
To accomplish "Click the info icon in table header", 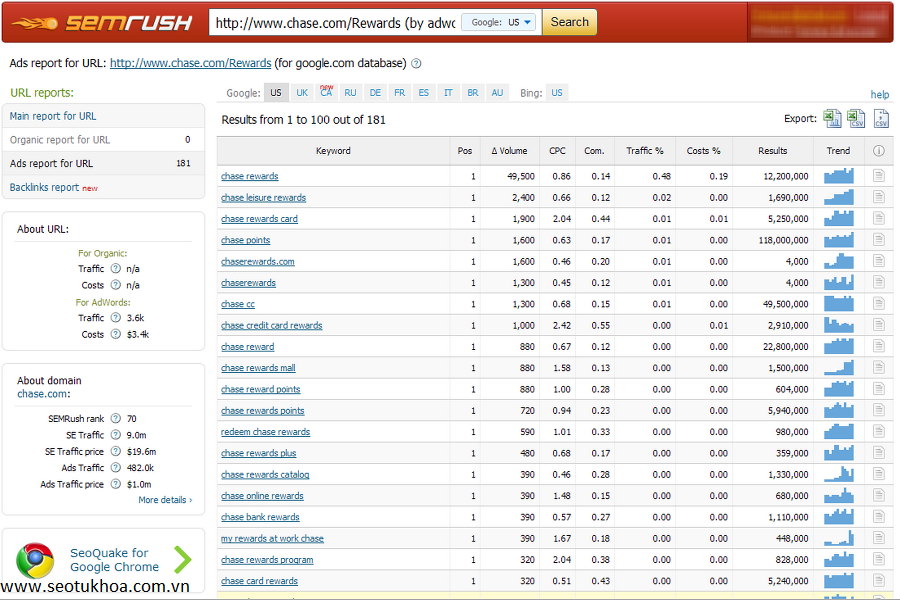I will pyautogui.click(x=879, y=151).
